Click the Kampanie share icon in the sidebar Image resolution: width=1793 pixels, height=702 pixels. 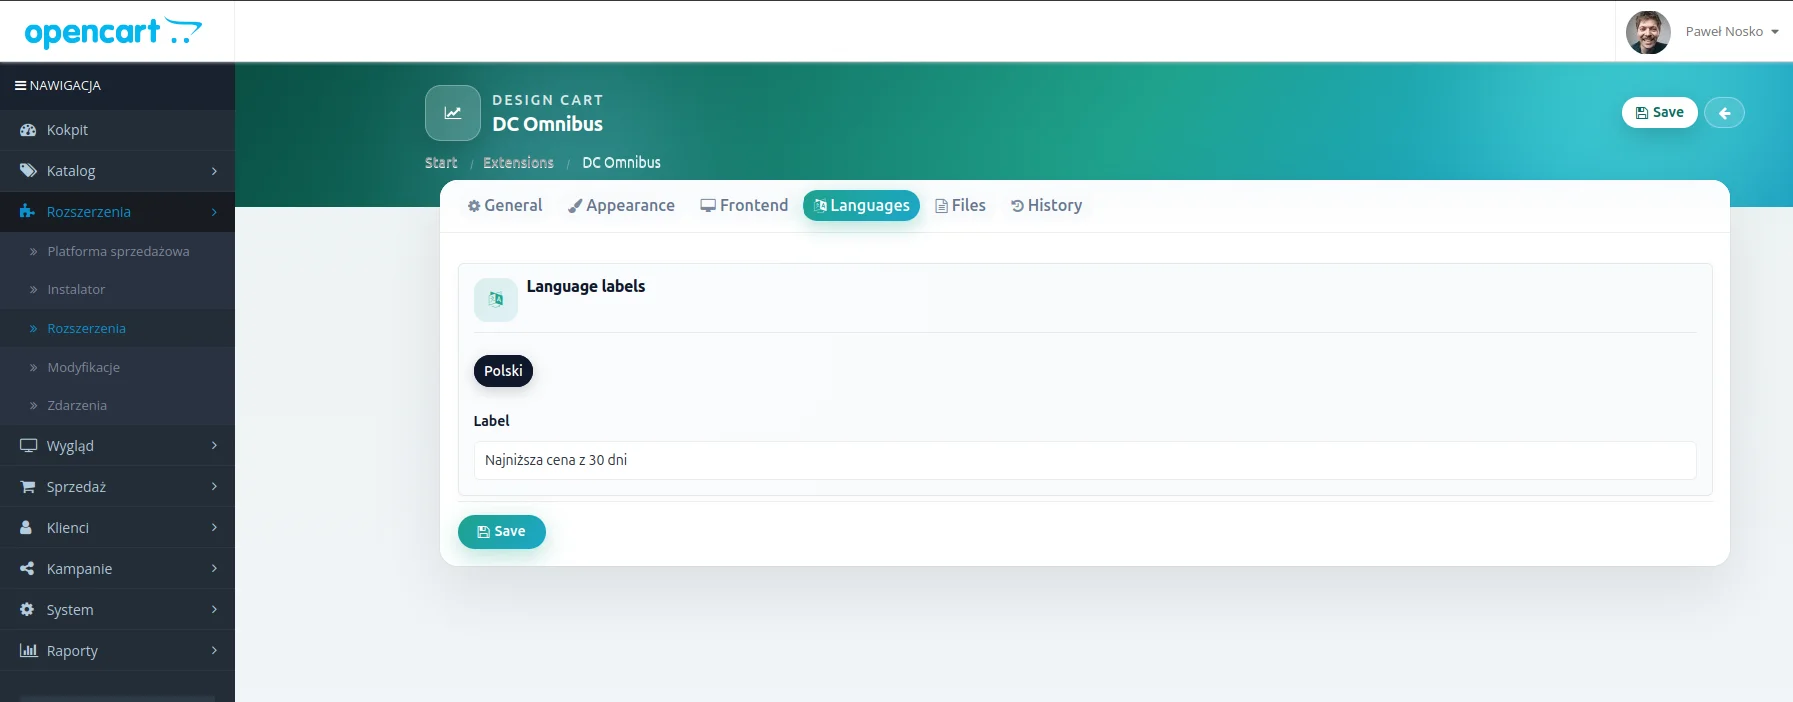(x=28, y=569)
